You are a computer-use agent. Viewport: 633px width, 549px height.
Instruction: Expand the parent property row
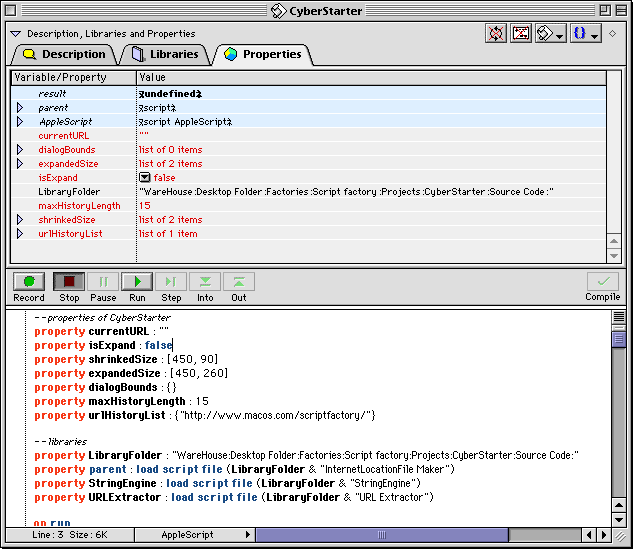20,108
